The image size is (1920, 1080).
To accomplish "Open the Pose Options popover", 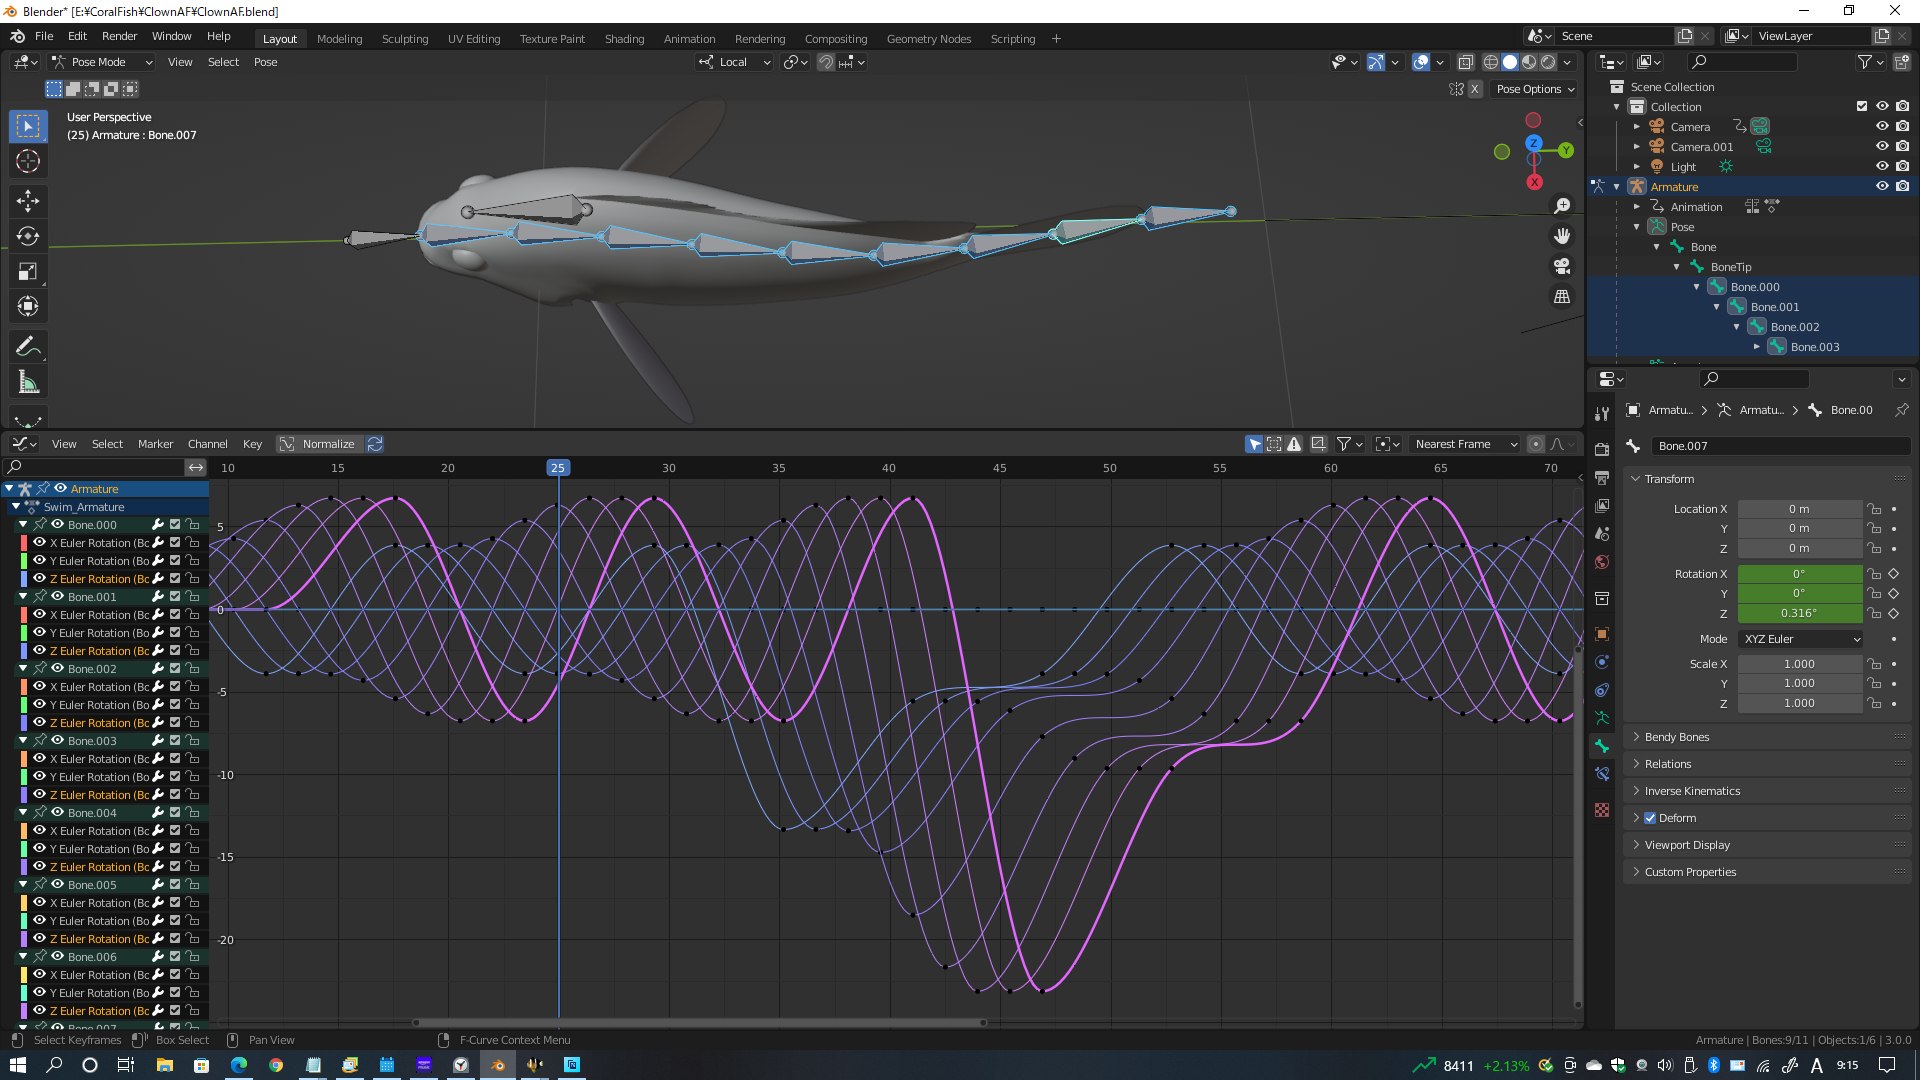I will click(x=1535, y=89).
